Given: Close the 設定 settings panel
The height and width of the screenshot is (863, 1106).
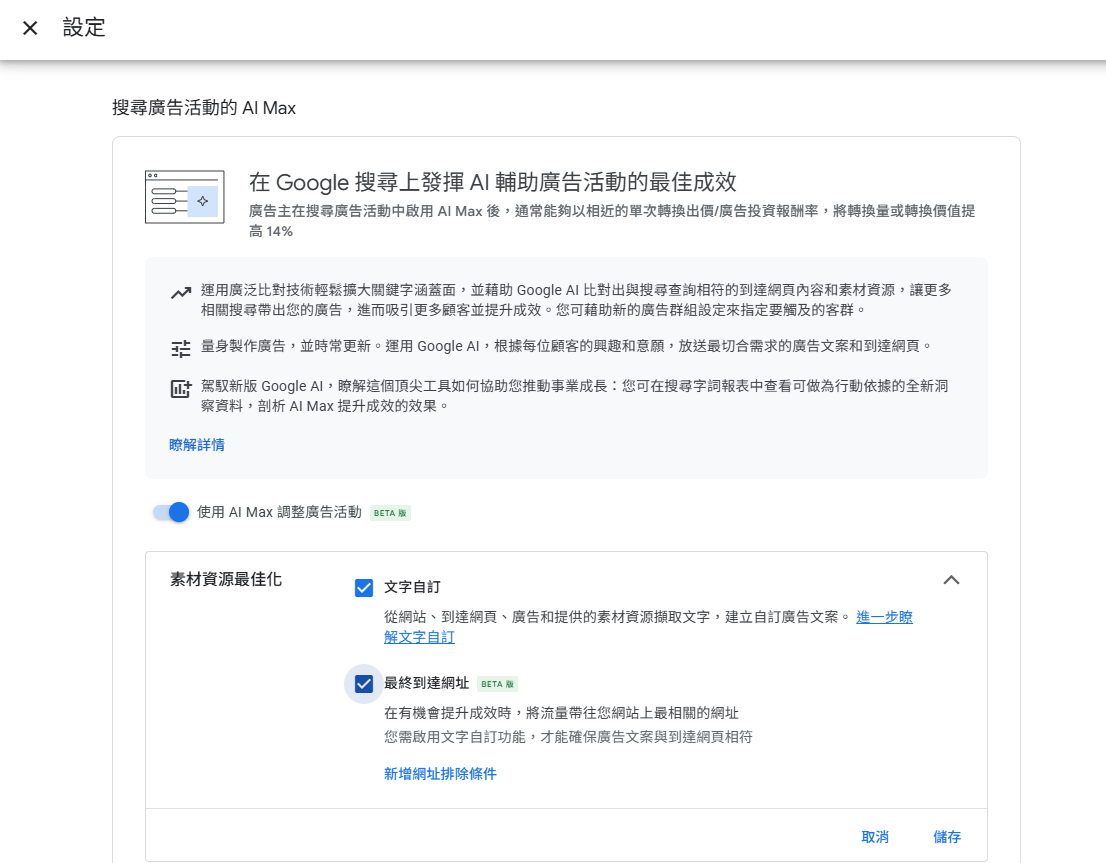Looking at the screenshot, I should tap(30, 28).
